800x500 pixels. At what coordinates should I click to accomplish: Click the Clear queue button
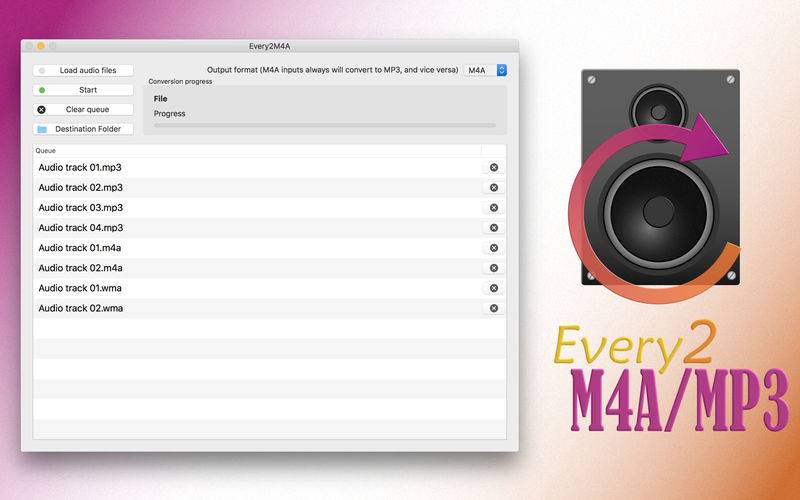coord(84,110)
